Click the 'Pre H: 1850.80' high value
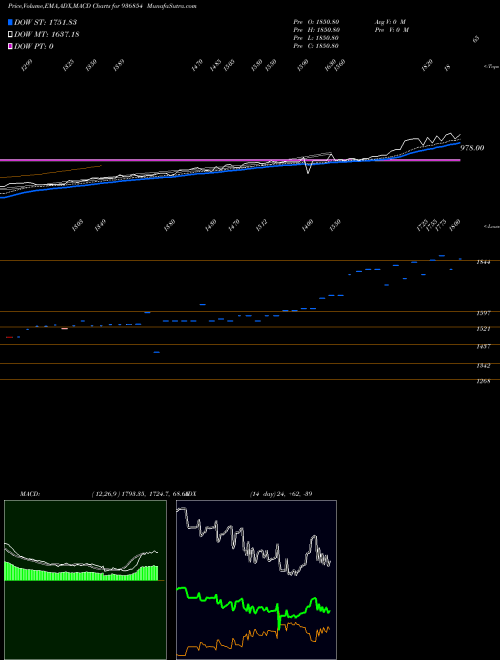Image resolution: width=500 pixels, height=660 pixels. (x=316, y=30)
